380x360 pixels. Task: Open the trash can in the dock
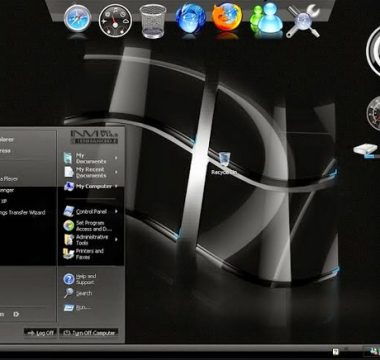(x=153, y=21)
